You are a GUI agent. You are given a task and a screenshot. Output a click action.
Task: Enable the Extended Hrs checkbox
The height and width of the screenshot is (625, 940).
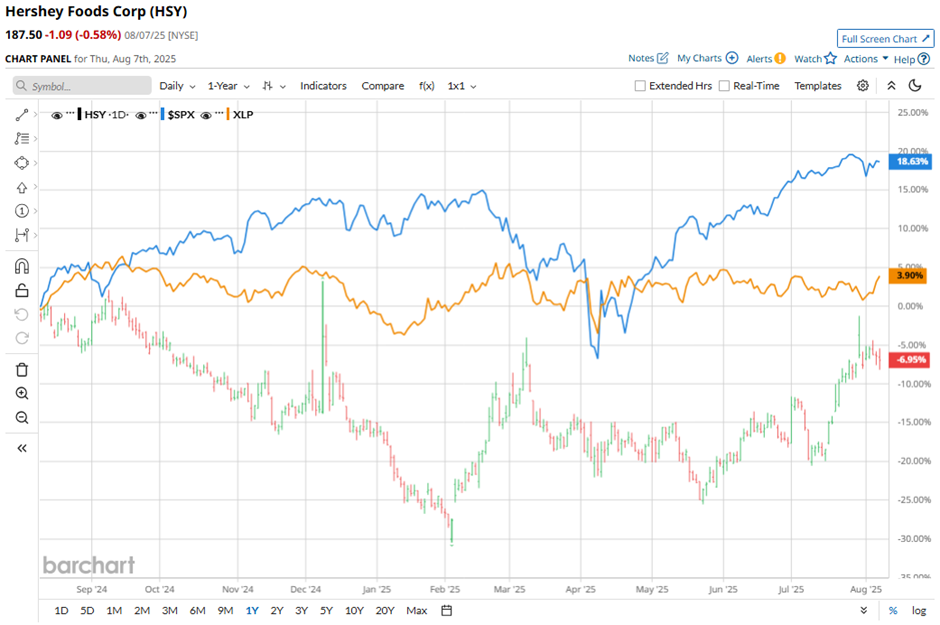click(640, 86)
